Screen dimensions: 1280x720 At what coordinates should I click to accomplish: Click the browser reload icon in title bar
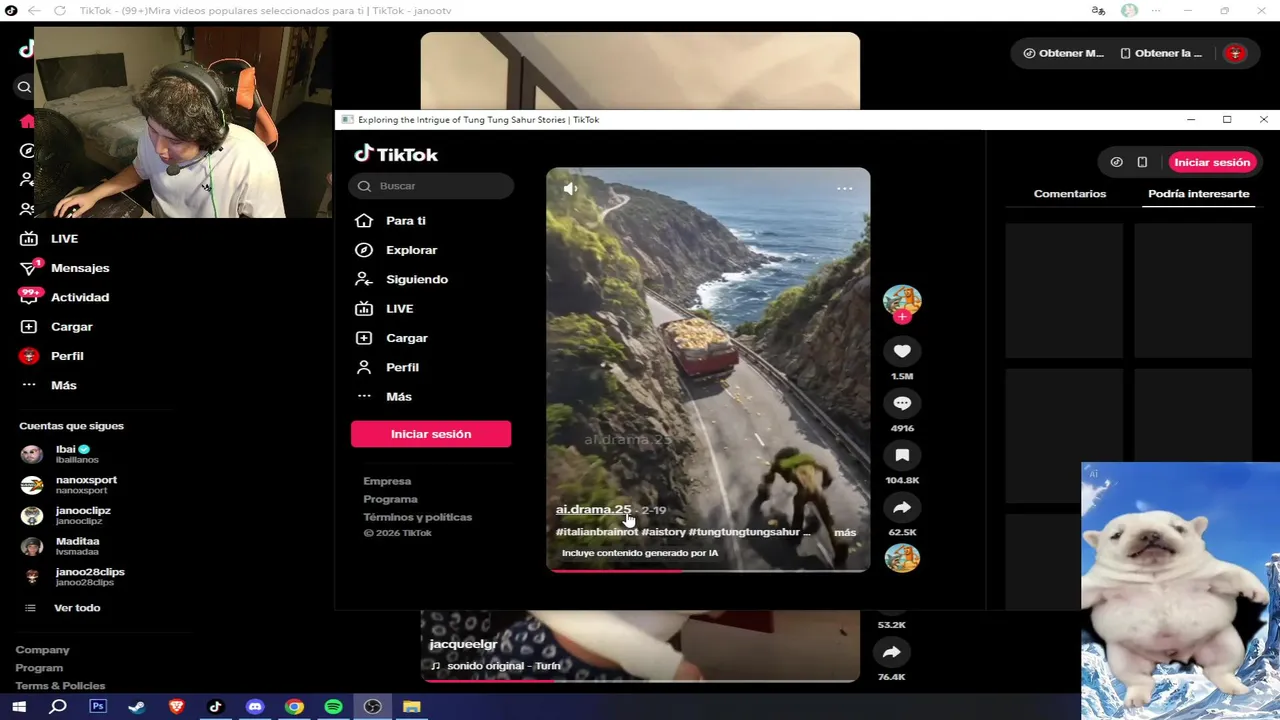click(60, 10)
